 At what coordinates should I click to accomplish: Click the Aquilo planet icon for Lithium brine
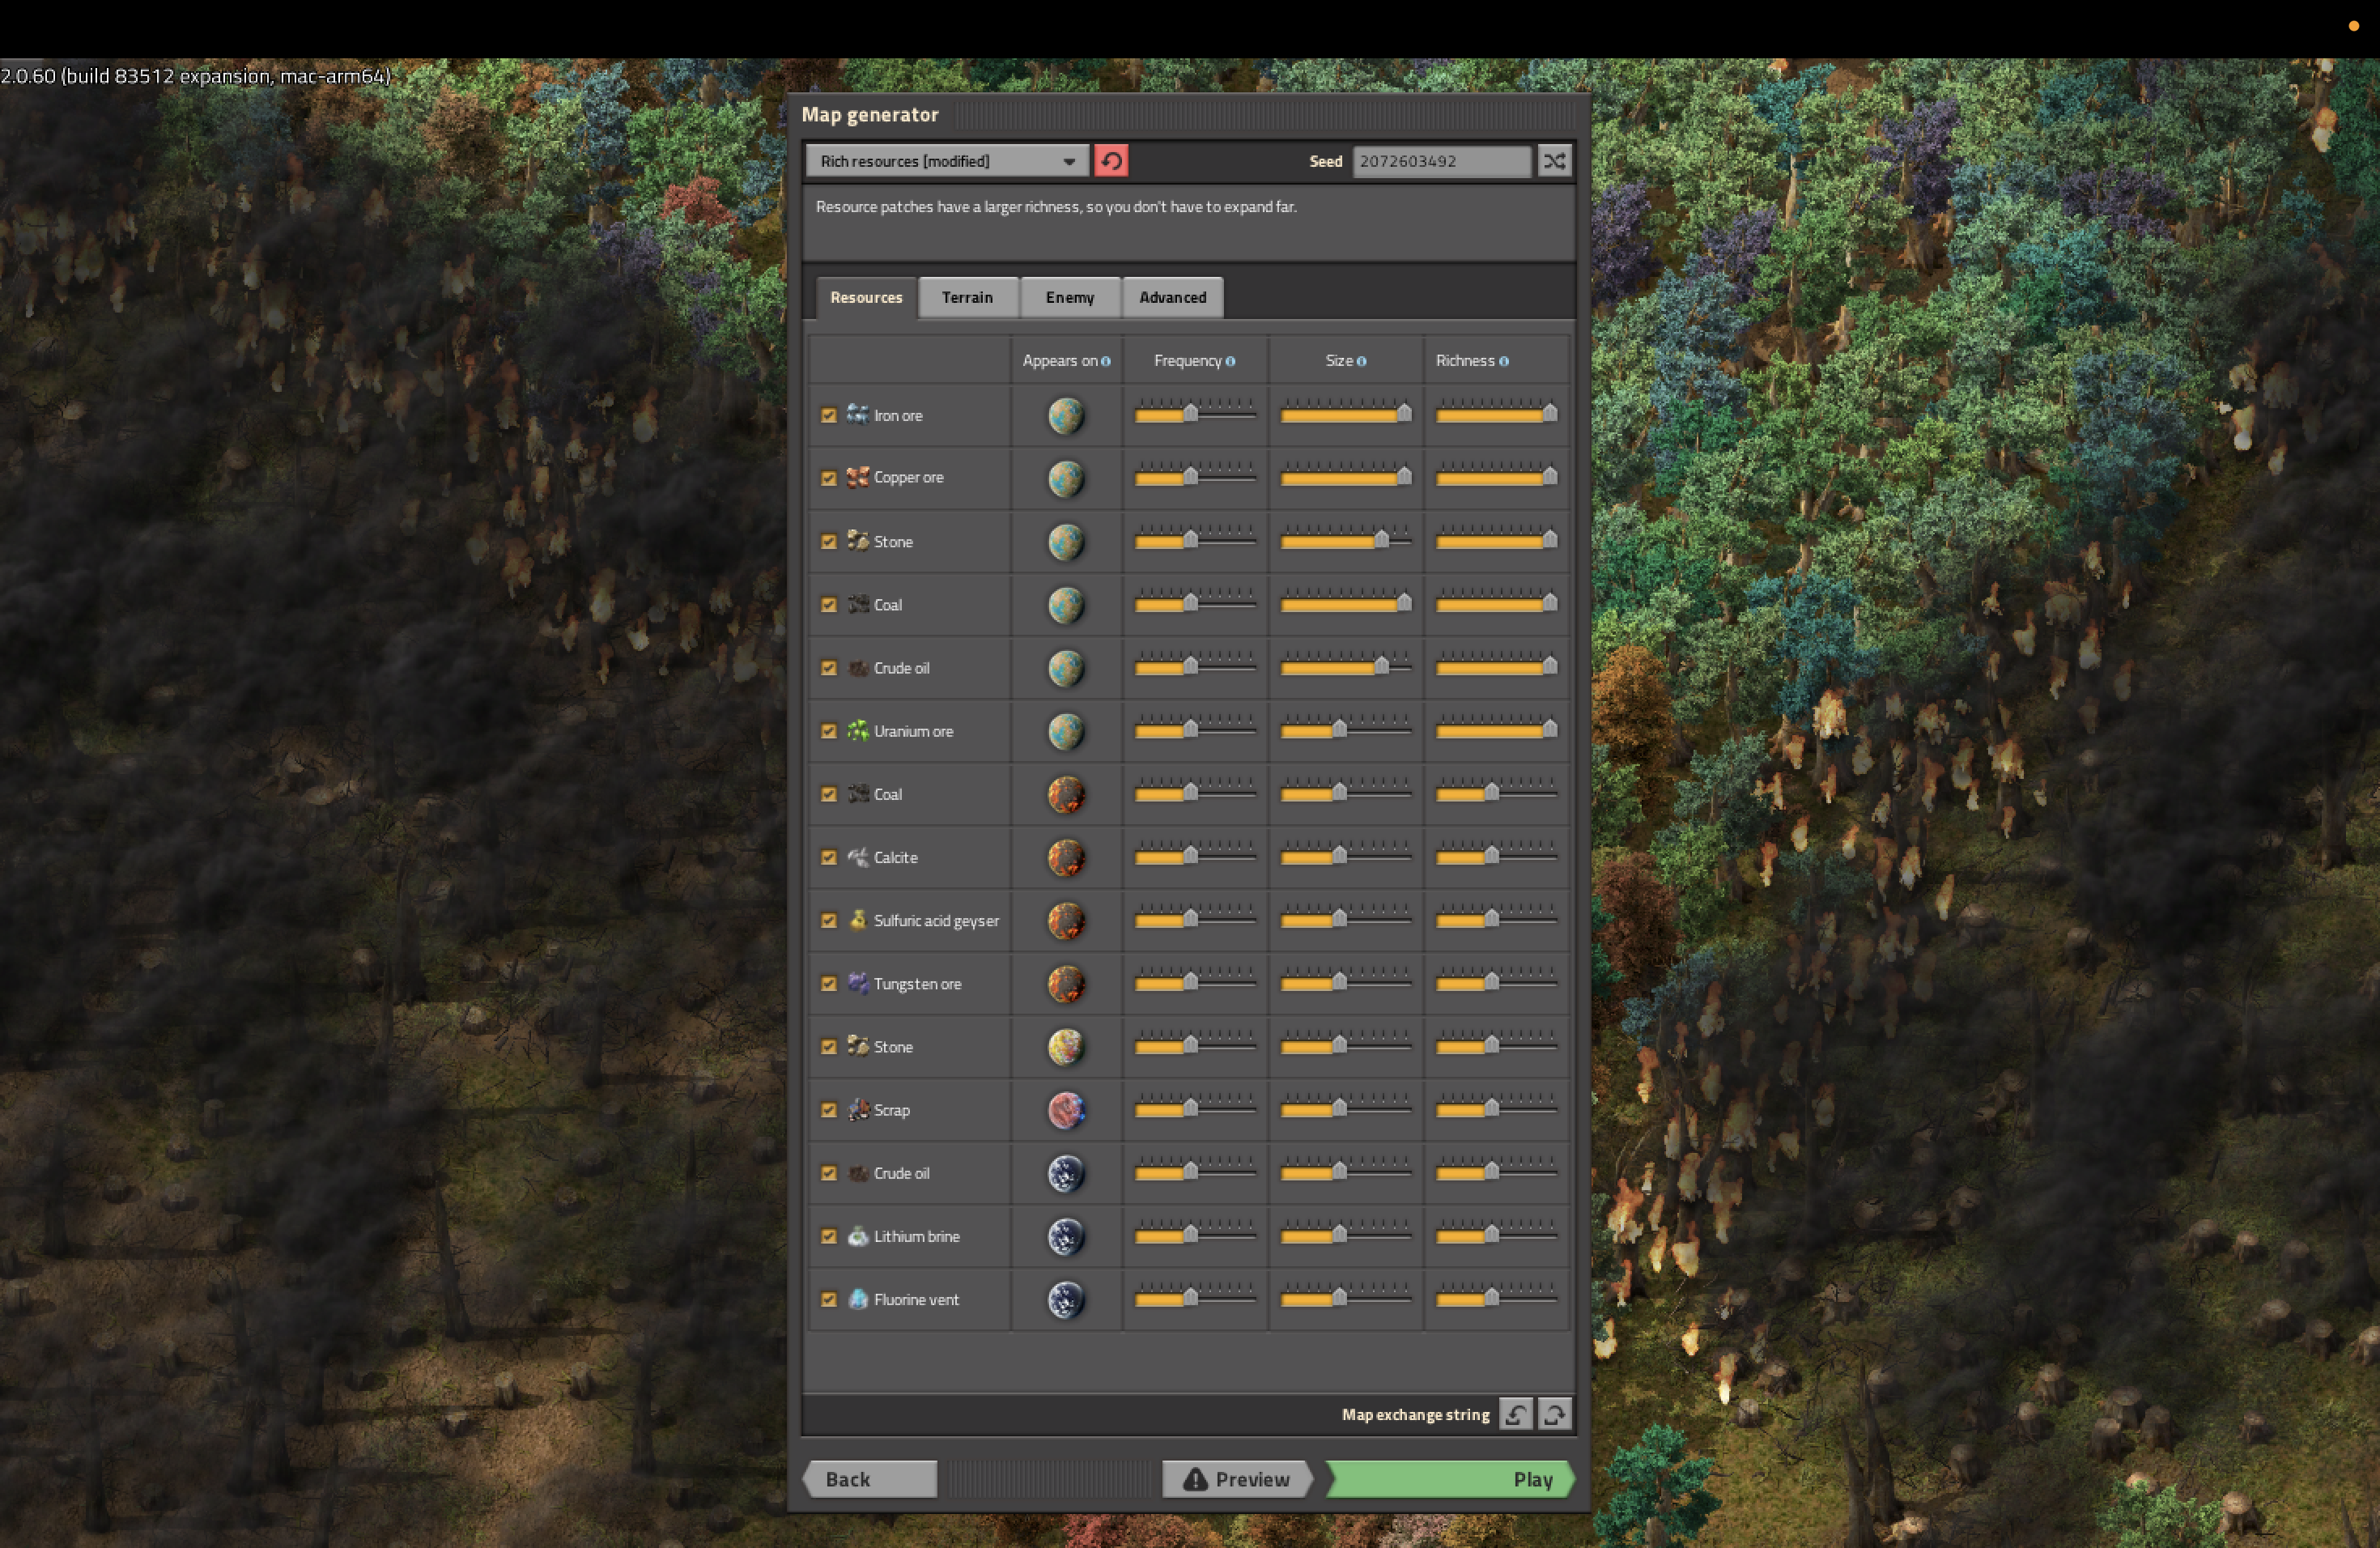coord(1066,1236)
